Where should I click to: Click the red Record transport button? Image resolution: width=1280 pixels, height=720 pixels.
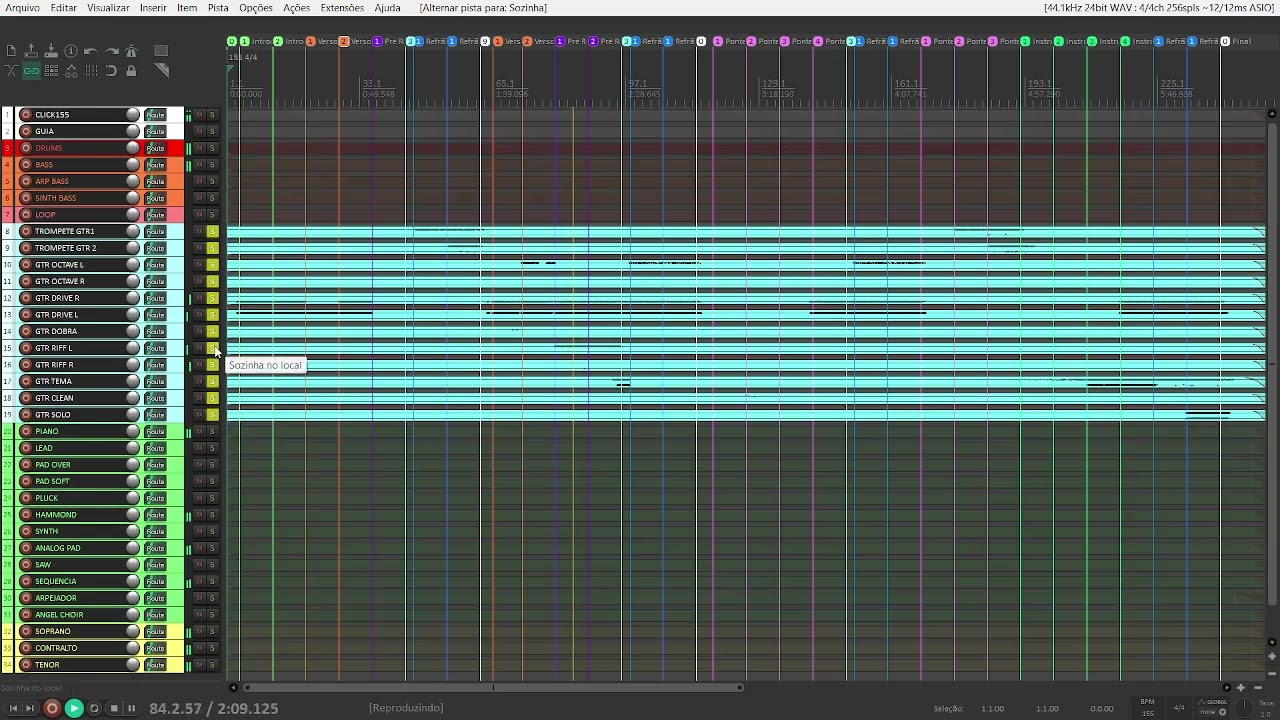[x=52, y=708]
